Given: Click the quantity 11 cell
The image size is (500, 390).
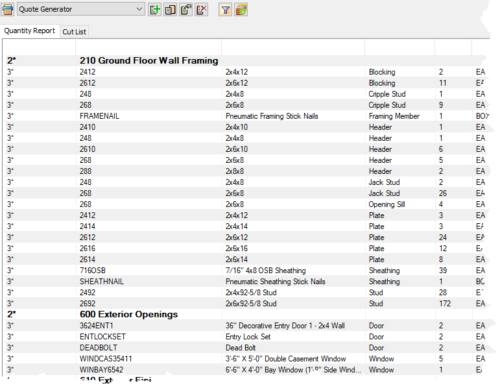Looking at the screenshot, I should (x=443, y=83).
